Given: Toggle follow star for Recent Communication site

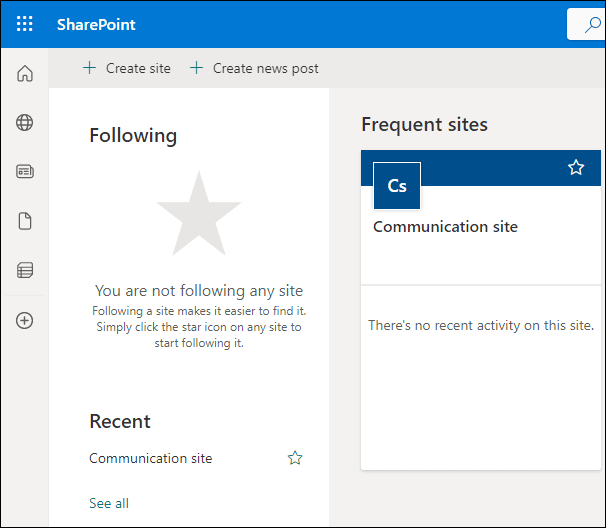Looking at the screenshot, I should (x=295, y=458).
